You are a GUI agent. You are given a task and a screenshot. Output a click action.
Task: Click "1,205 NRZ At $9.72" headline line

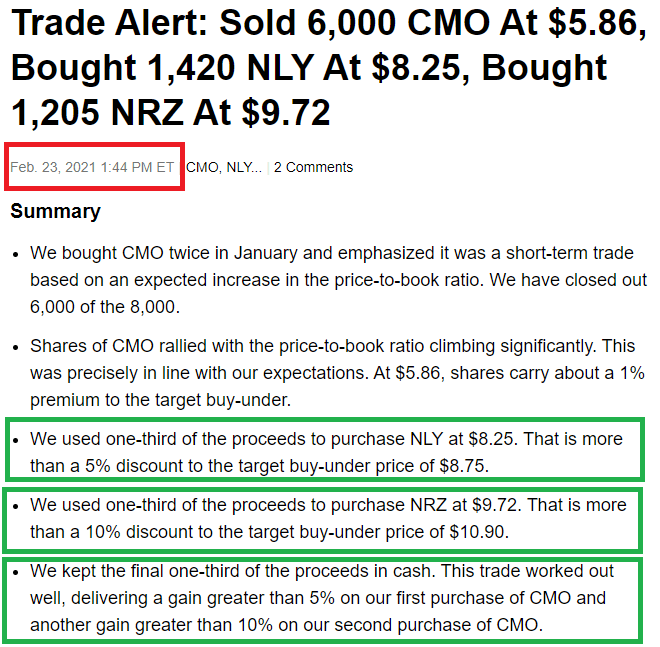[x=170, y=112]
